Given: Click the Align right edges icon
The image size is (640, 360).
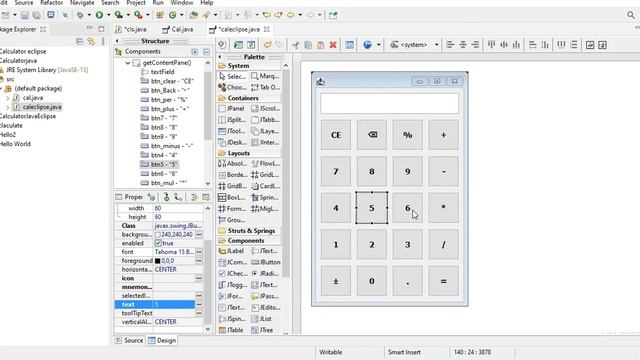Looking at the screenshot, I should pyautogui.click(x=475, y=45).
